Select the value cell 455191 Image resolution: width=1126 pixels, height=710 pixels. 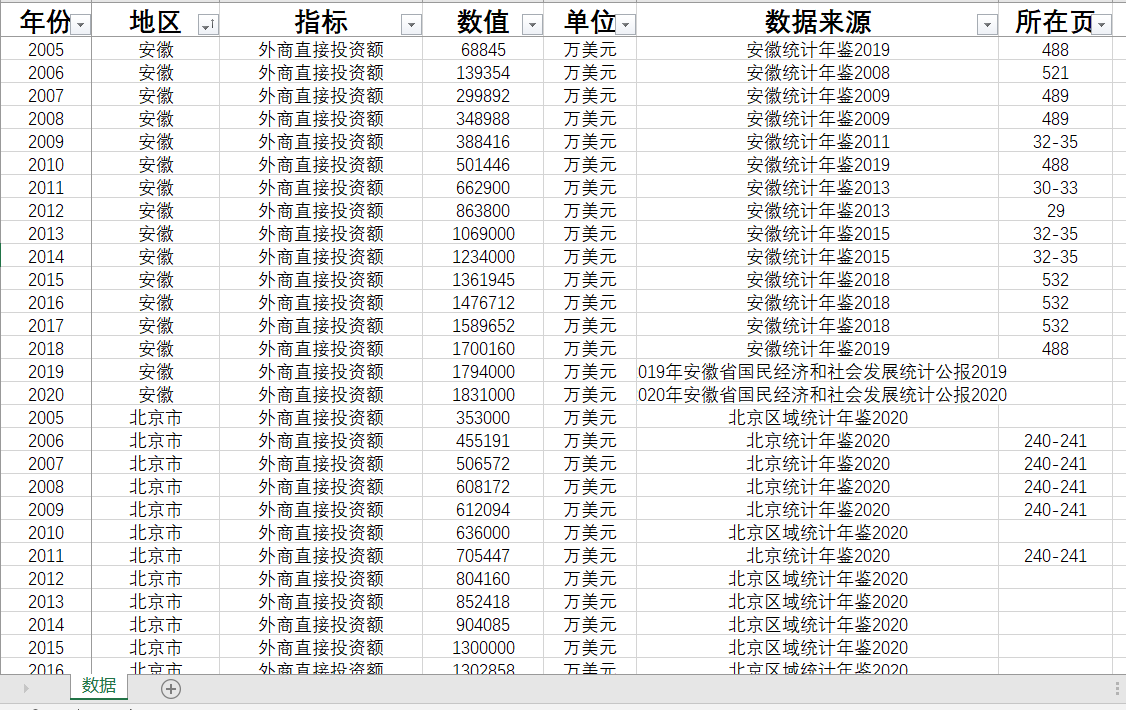483,441
